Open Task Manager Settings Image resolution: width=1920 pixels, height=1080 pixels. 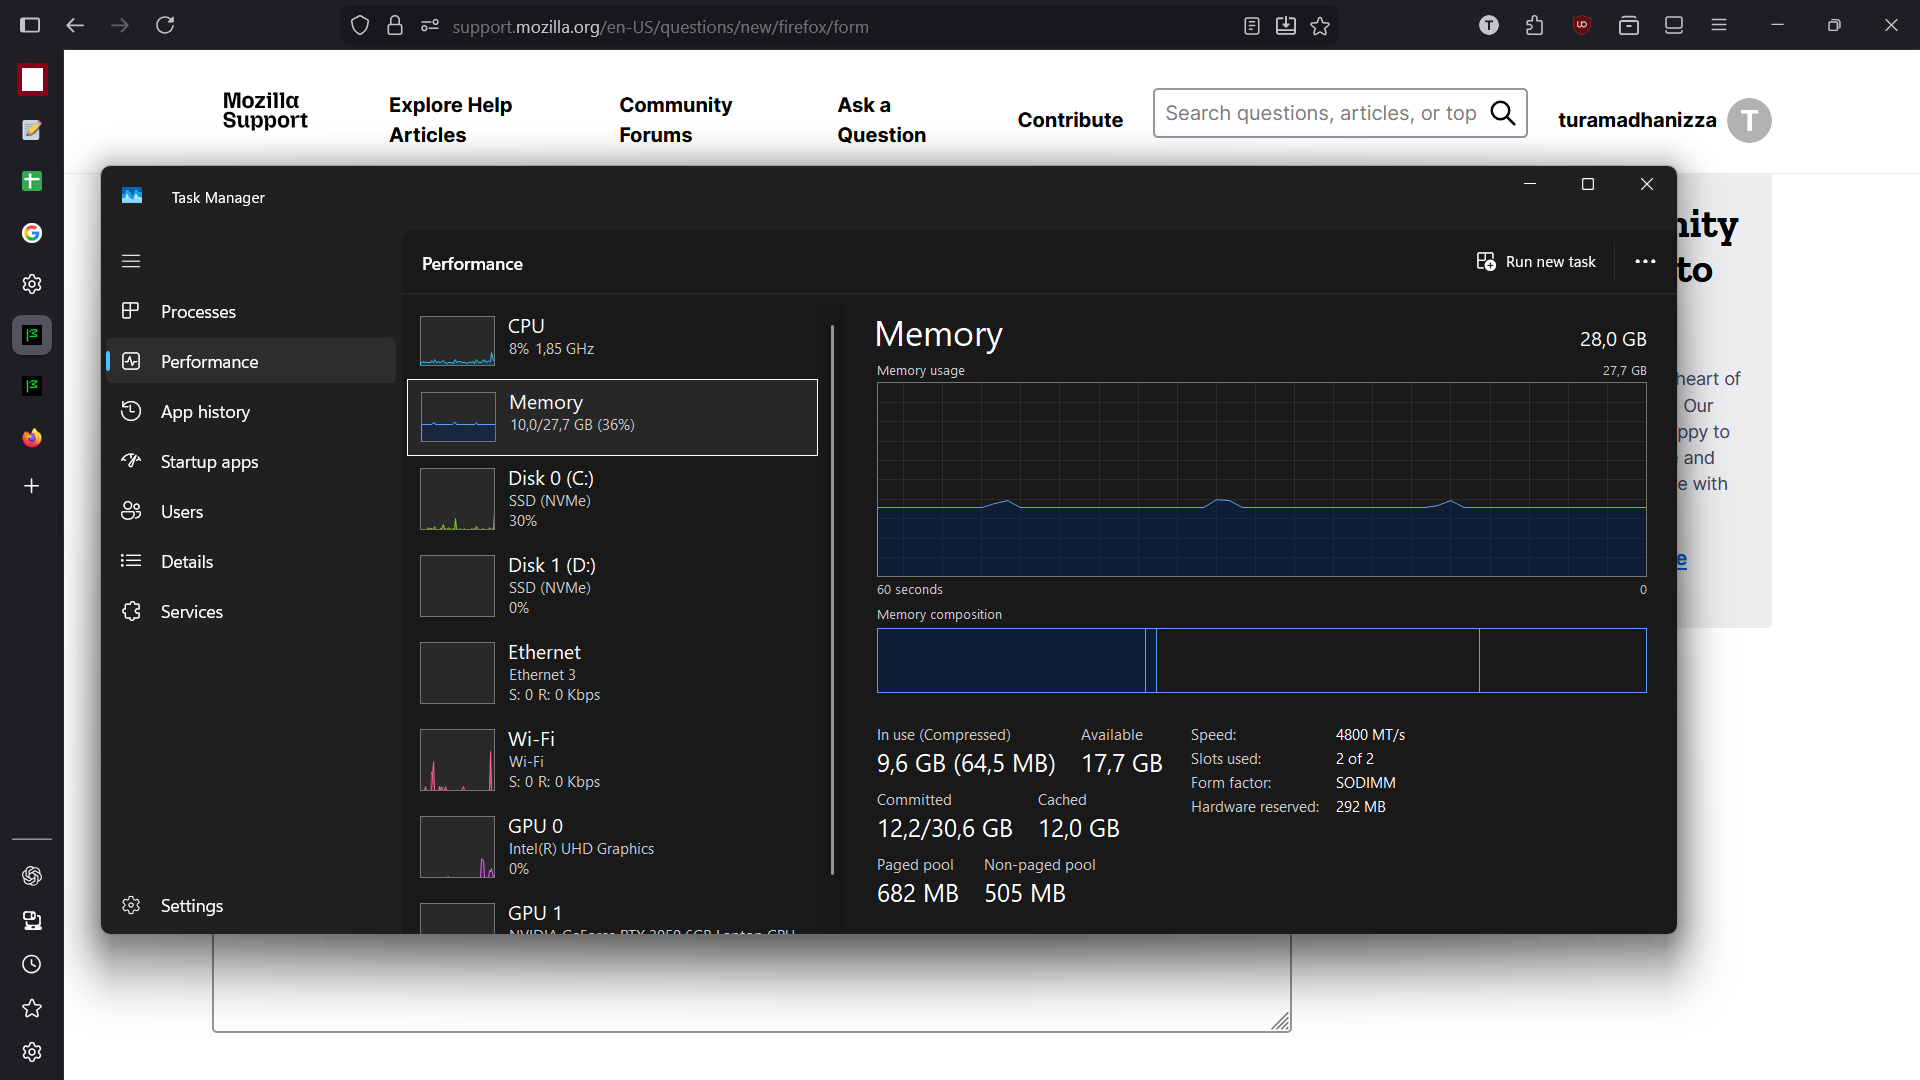click(191, 905)
